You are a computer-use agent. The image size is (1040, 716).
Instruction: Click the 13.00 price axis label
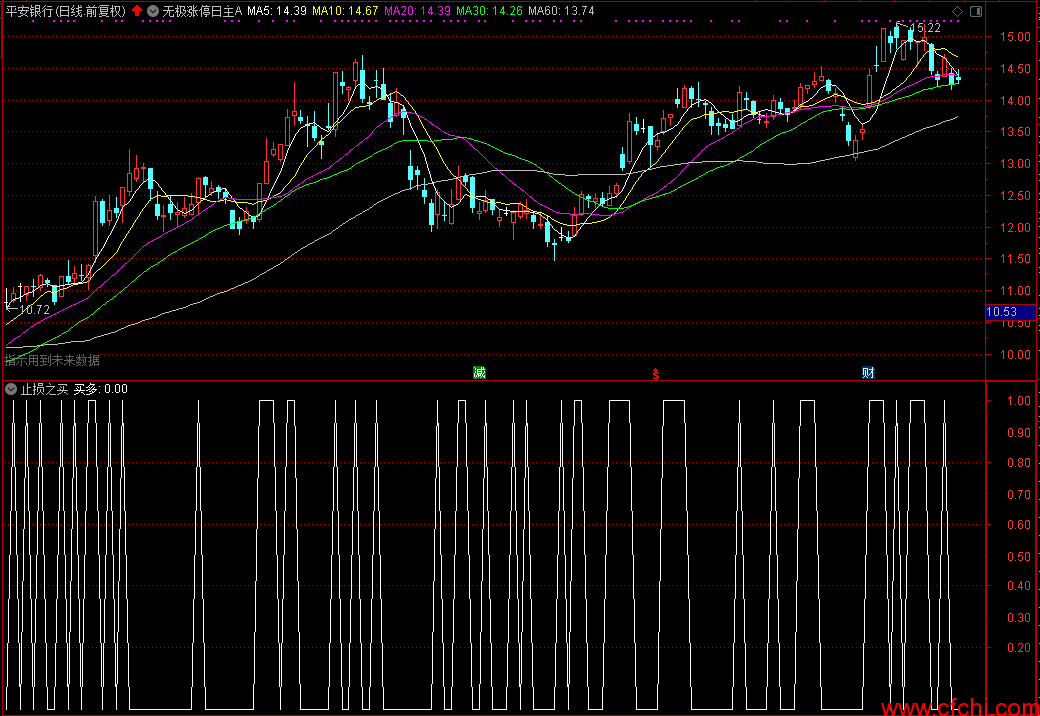coord(1015,164)
